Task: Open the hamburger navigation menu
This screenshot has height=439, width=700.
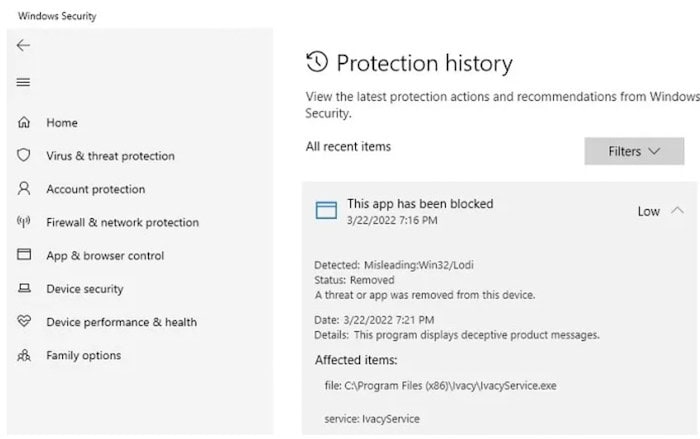Action: click(x=23, y=82)
